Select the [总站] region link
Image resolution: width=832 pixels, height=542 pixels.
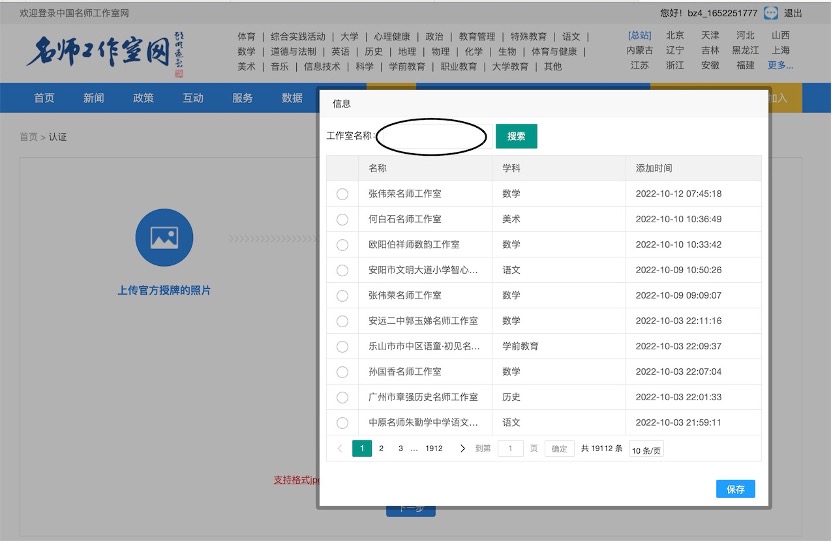point(640,36)
